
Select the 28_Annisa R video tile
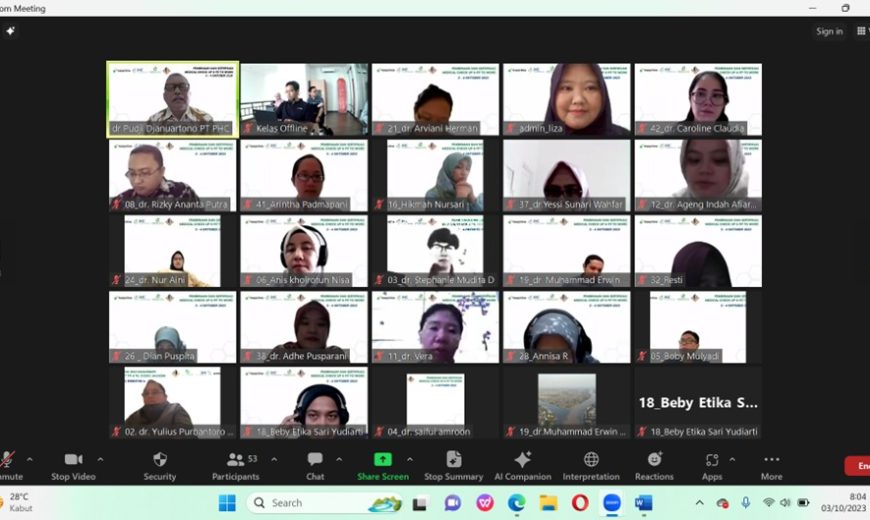[x=566, y=327]
